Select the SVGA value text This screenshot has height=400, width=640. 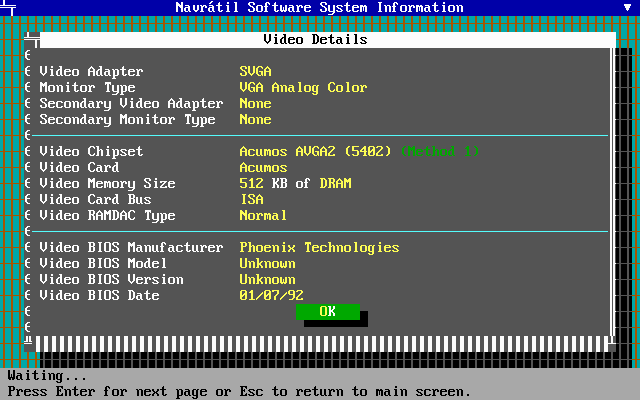pyautogui.click(x=255, y=72)
